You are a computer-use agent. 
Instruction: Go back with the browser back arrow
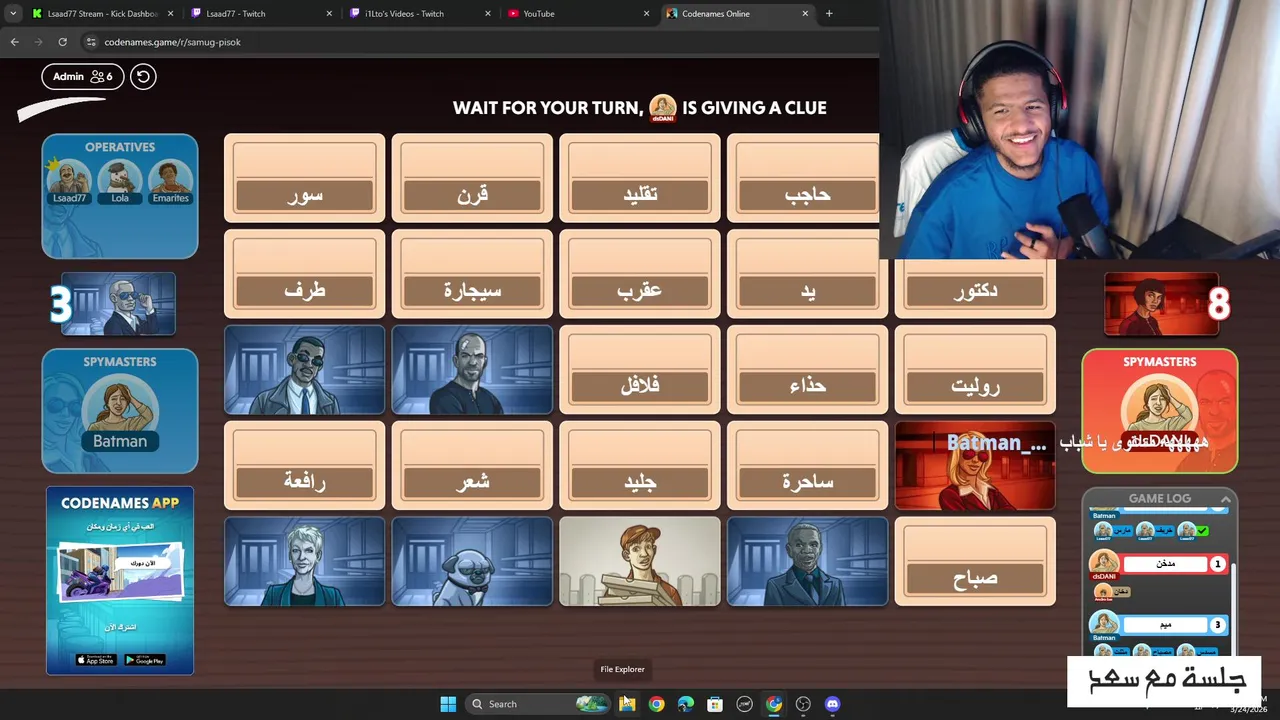point(14,42)
